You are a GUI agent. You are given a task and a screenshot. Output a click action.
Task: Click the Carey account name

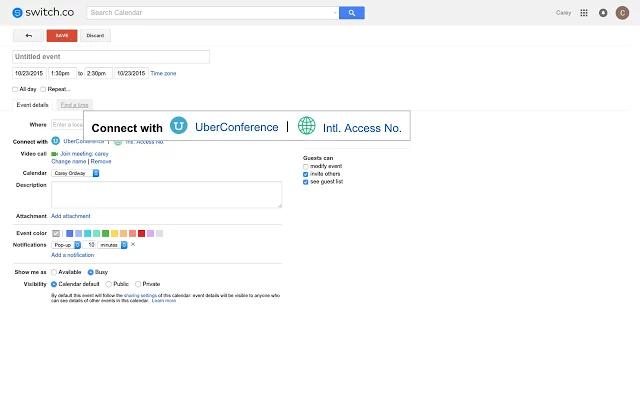563,13
